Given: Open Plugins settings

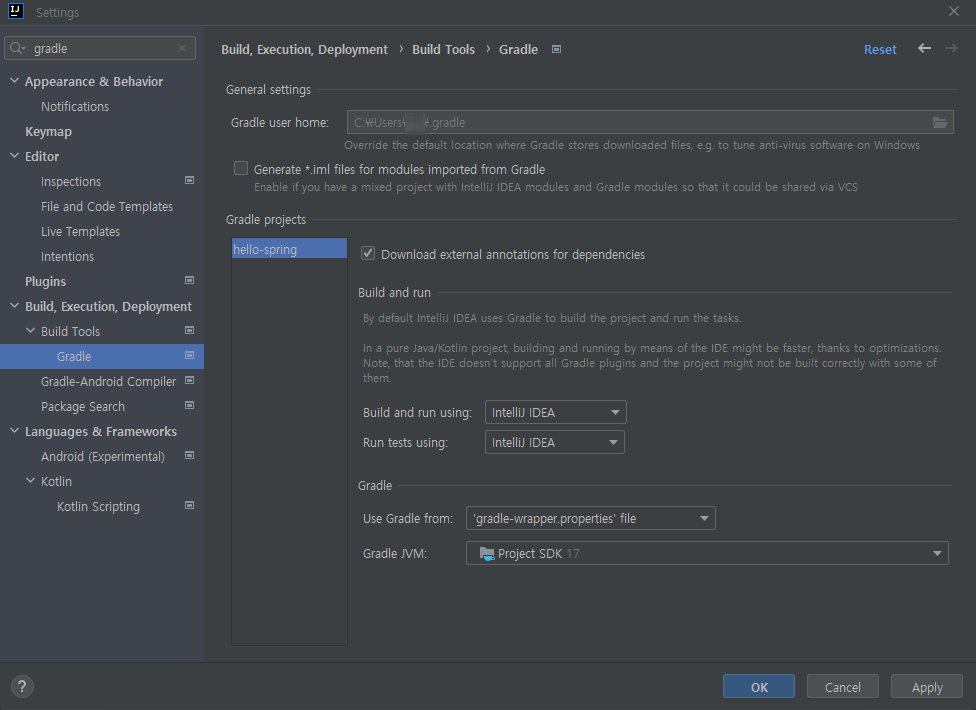Looking at the screenshot, I should [45, 282].
